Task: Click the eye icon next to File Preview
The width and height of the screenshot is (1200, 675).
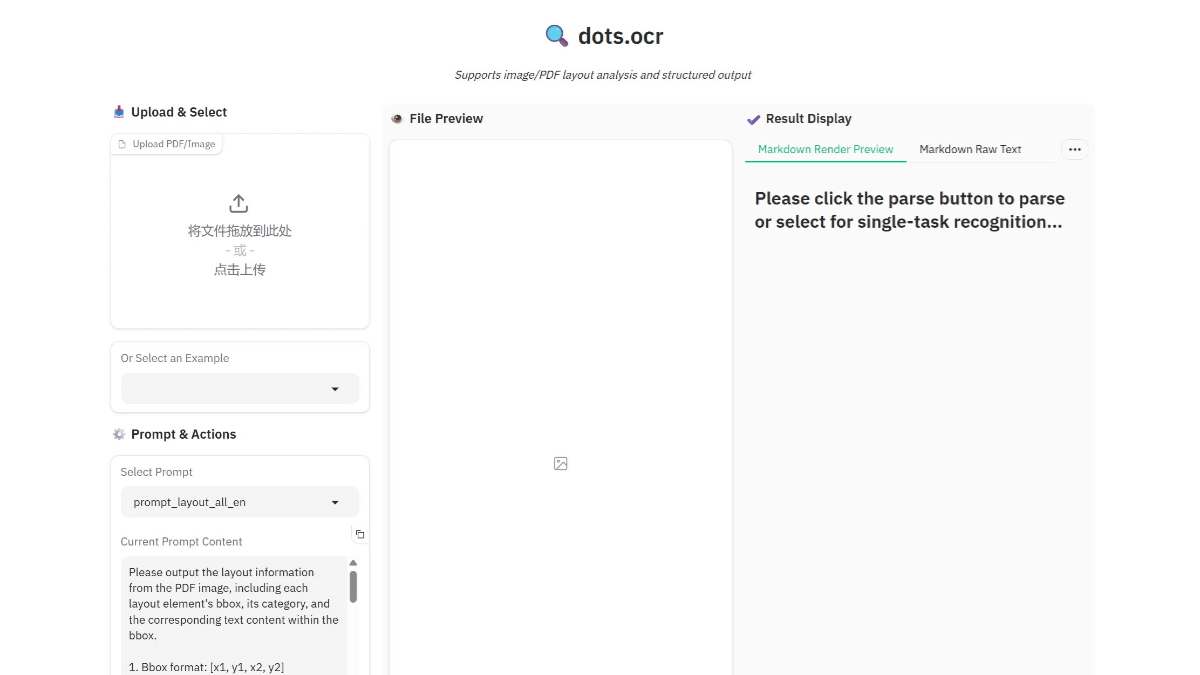Action: tap(397, 118)
